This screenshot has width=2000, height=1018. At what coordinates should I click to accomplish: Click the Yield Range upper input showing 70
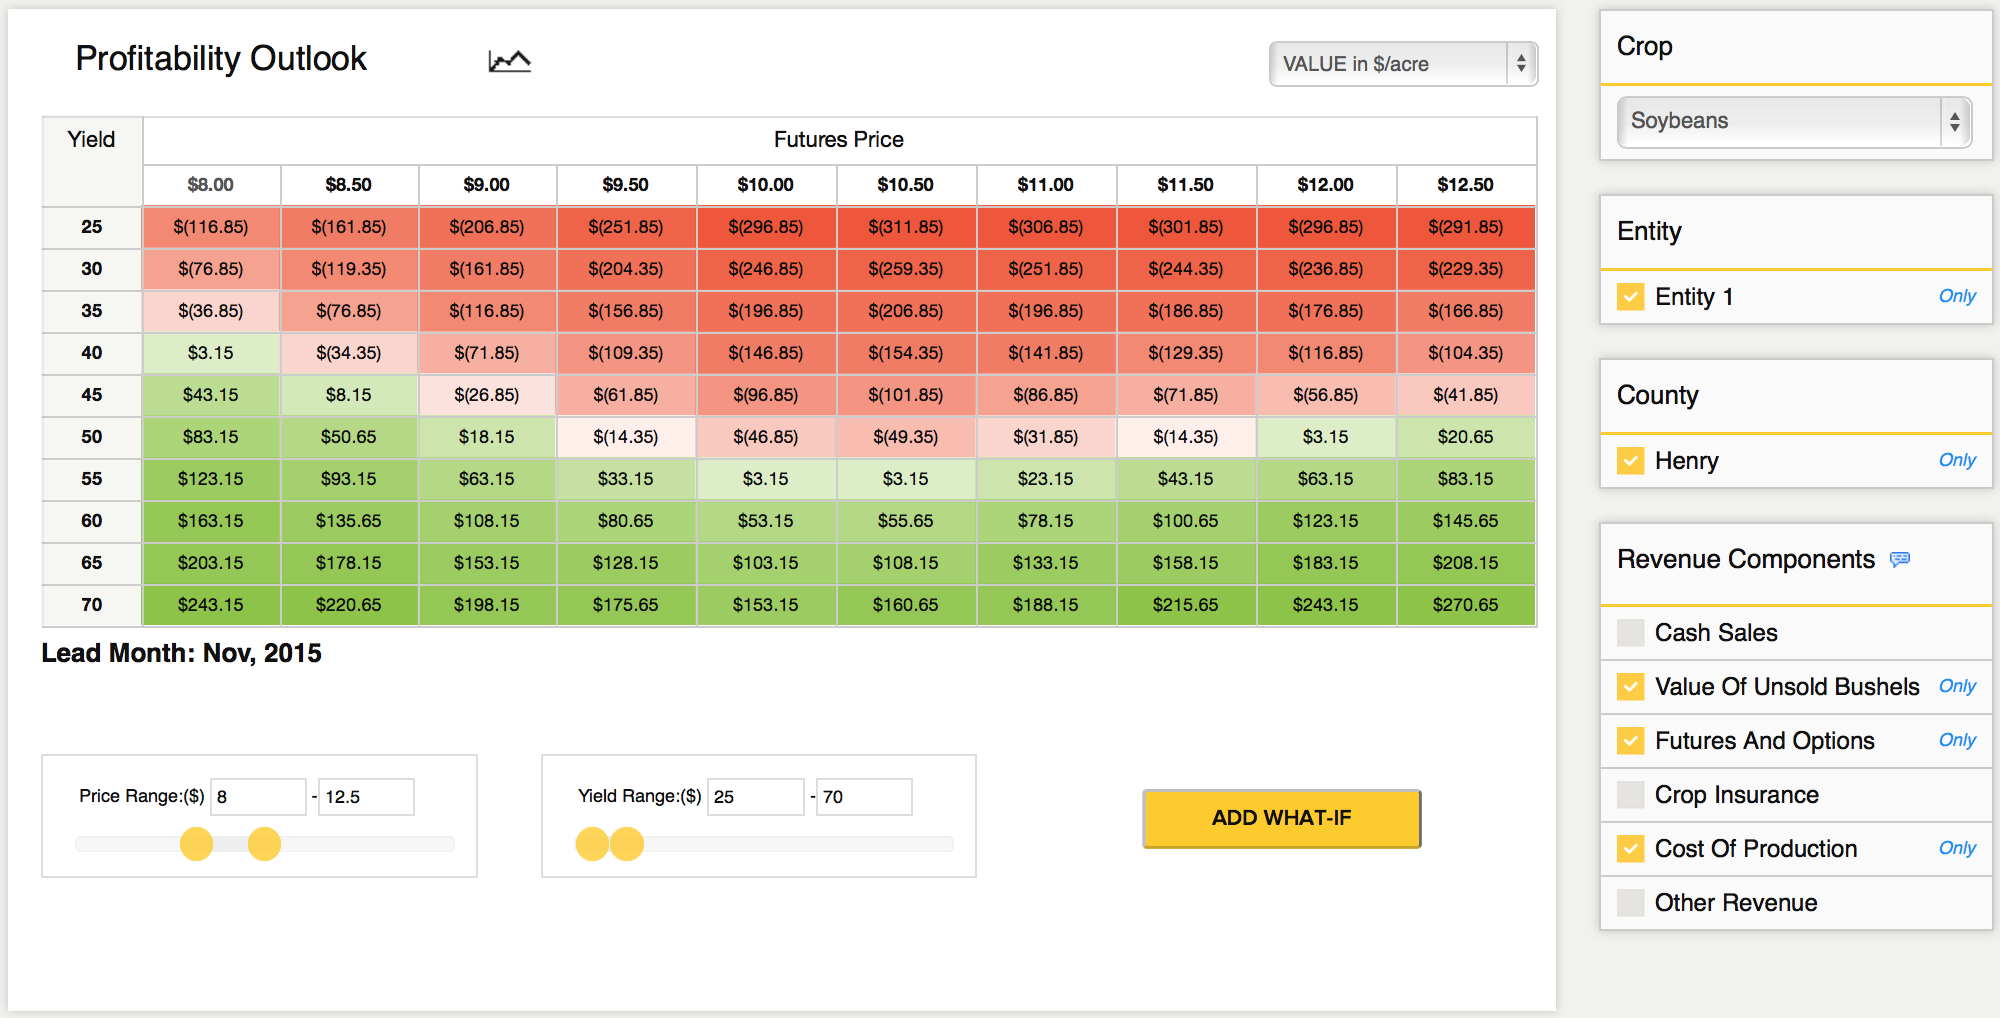[864, 796]
